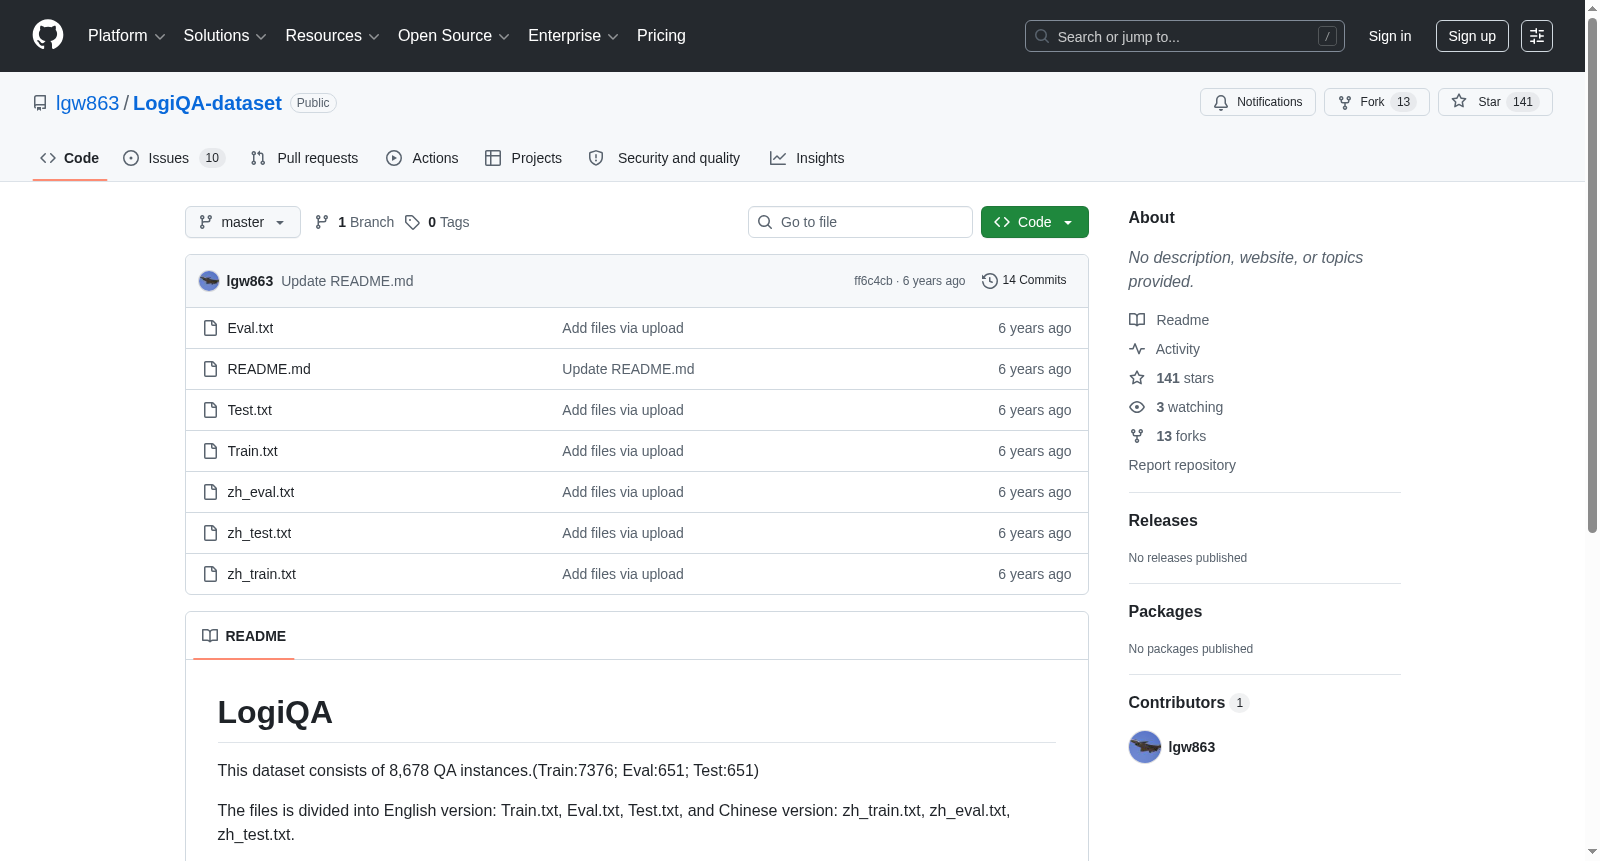Open the zh_eval.txt file

click(261, 492)
